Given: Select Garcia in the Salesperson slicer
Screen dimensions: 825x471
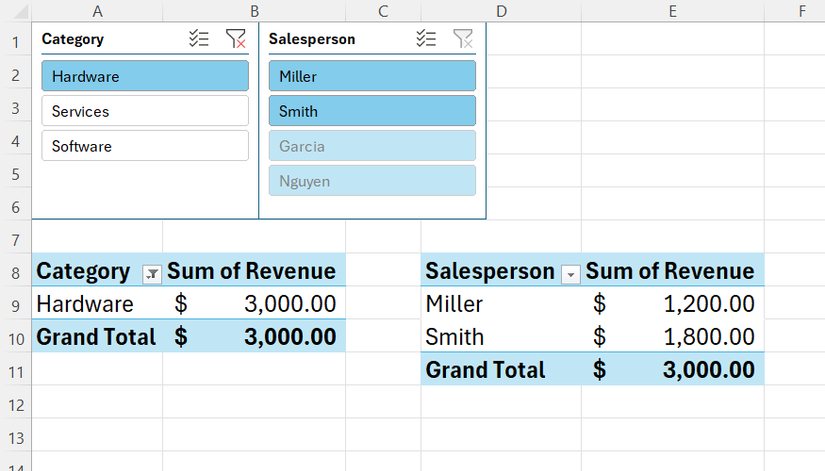Looking at the screenshot, I should [x=372, y=146].
